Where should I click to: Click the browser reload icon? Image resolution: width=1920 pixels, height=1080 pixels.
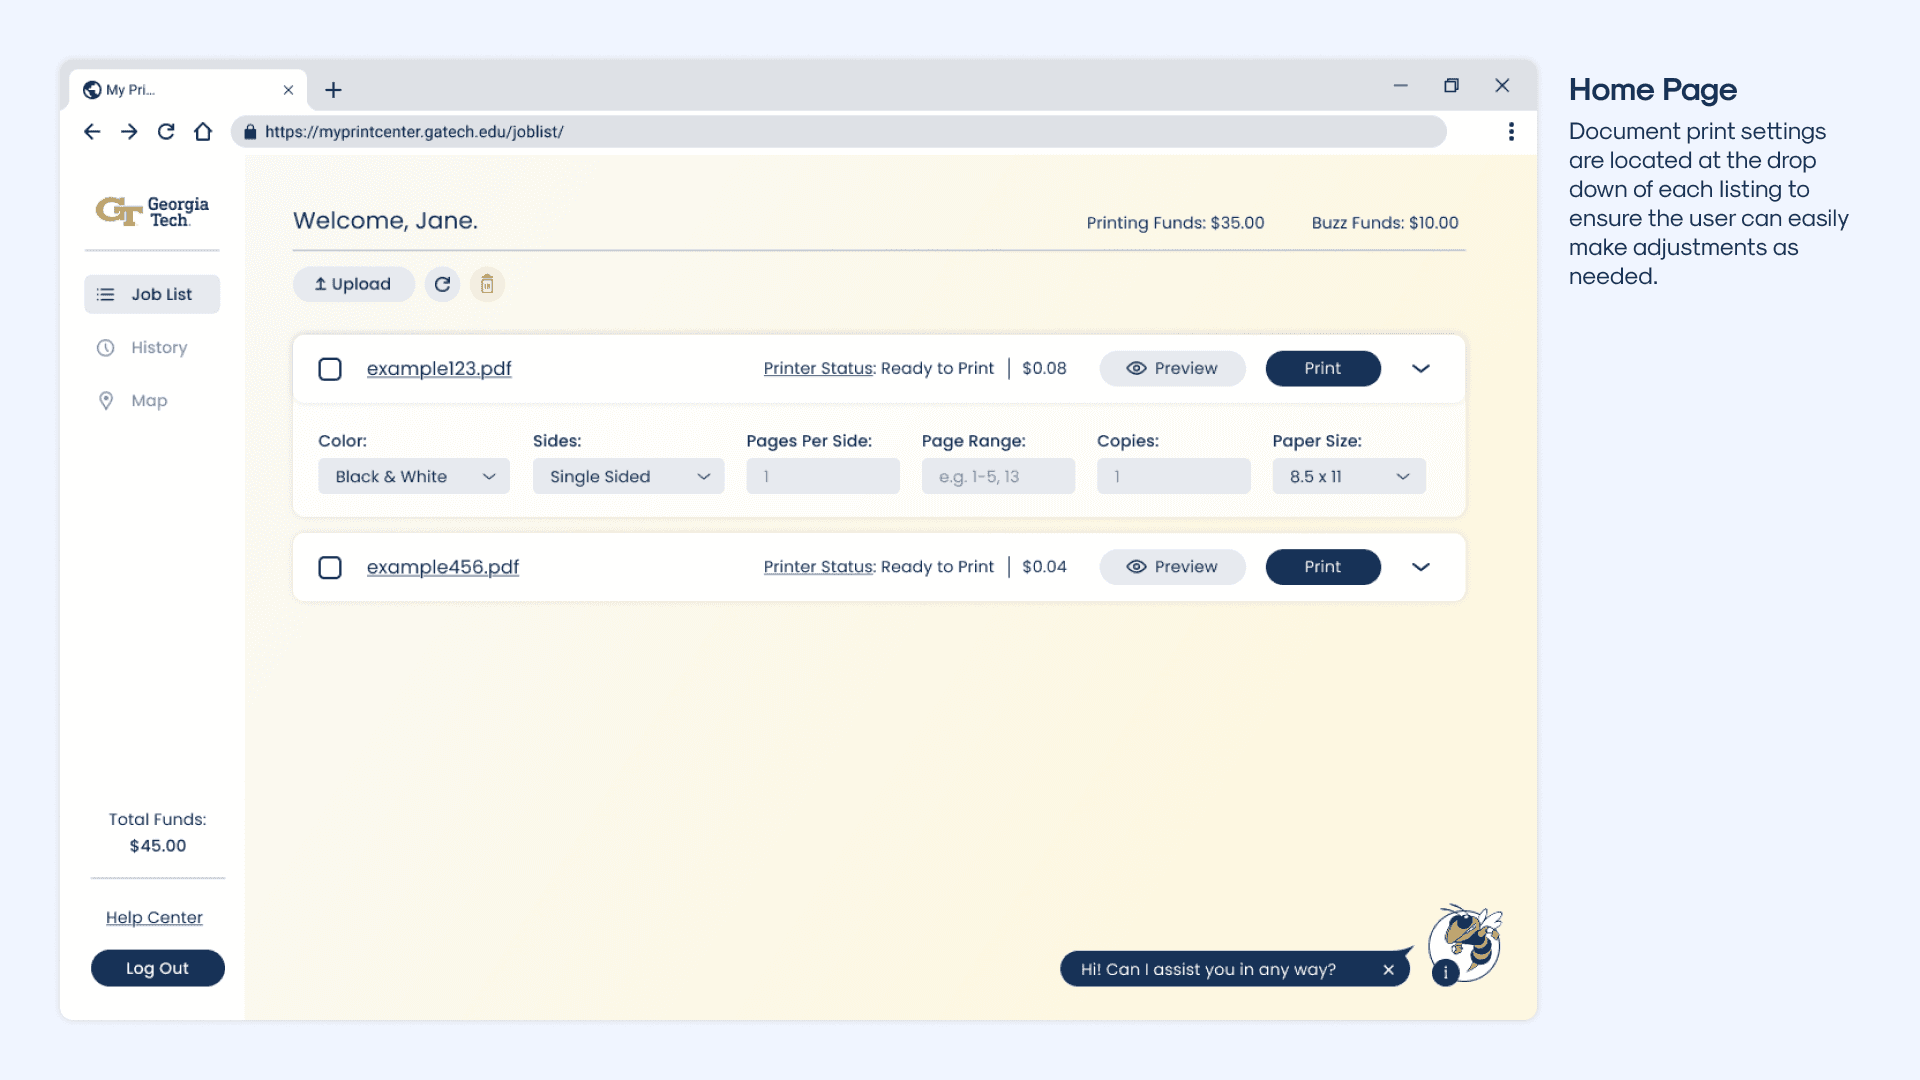[x=166, y=131]
